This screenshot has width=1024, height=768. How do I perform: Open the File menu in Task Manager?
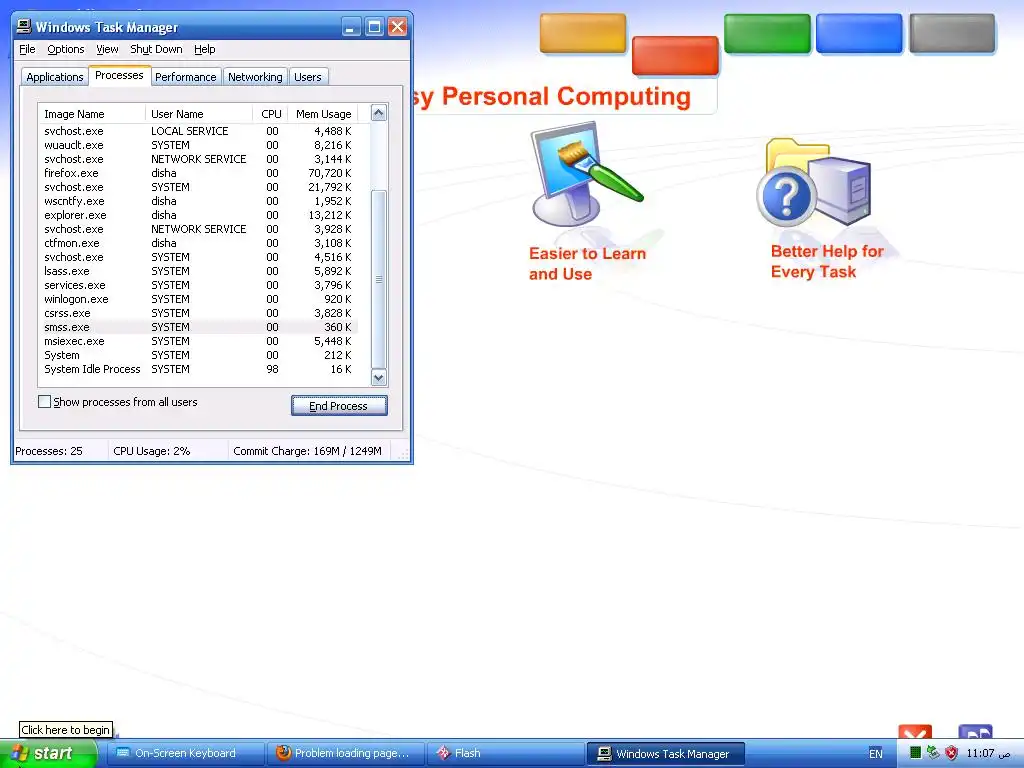[x=27, y=50]
